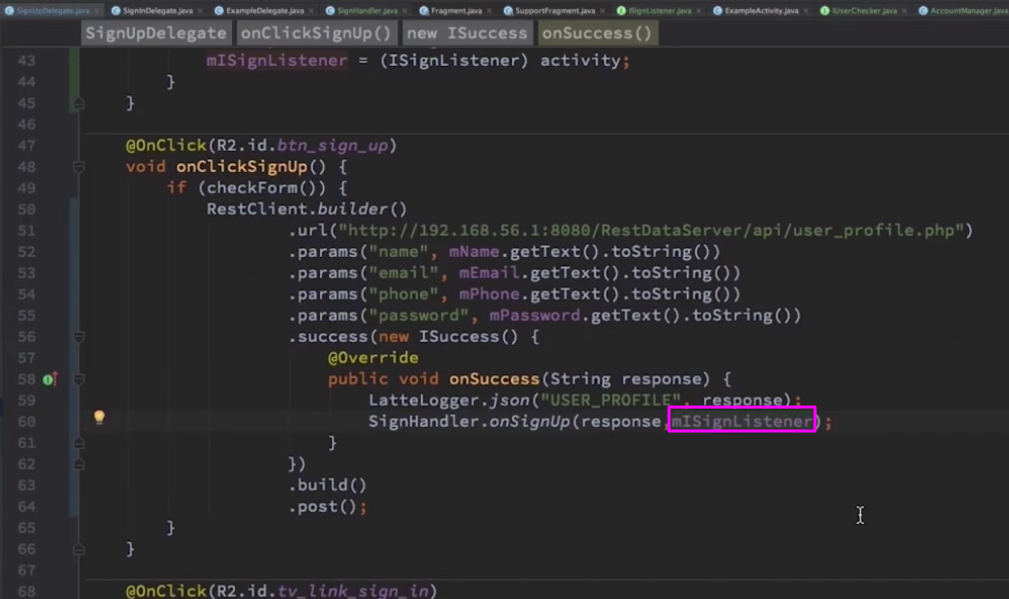Open the SignInDelegate.java tab
The height and width of the screenshot is (599, 1009).
157,10
